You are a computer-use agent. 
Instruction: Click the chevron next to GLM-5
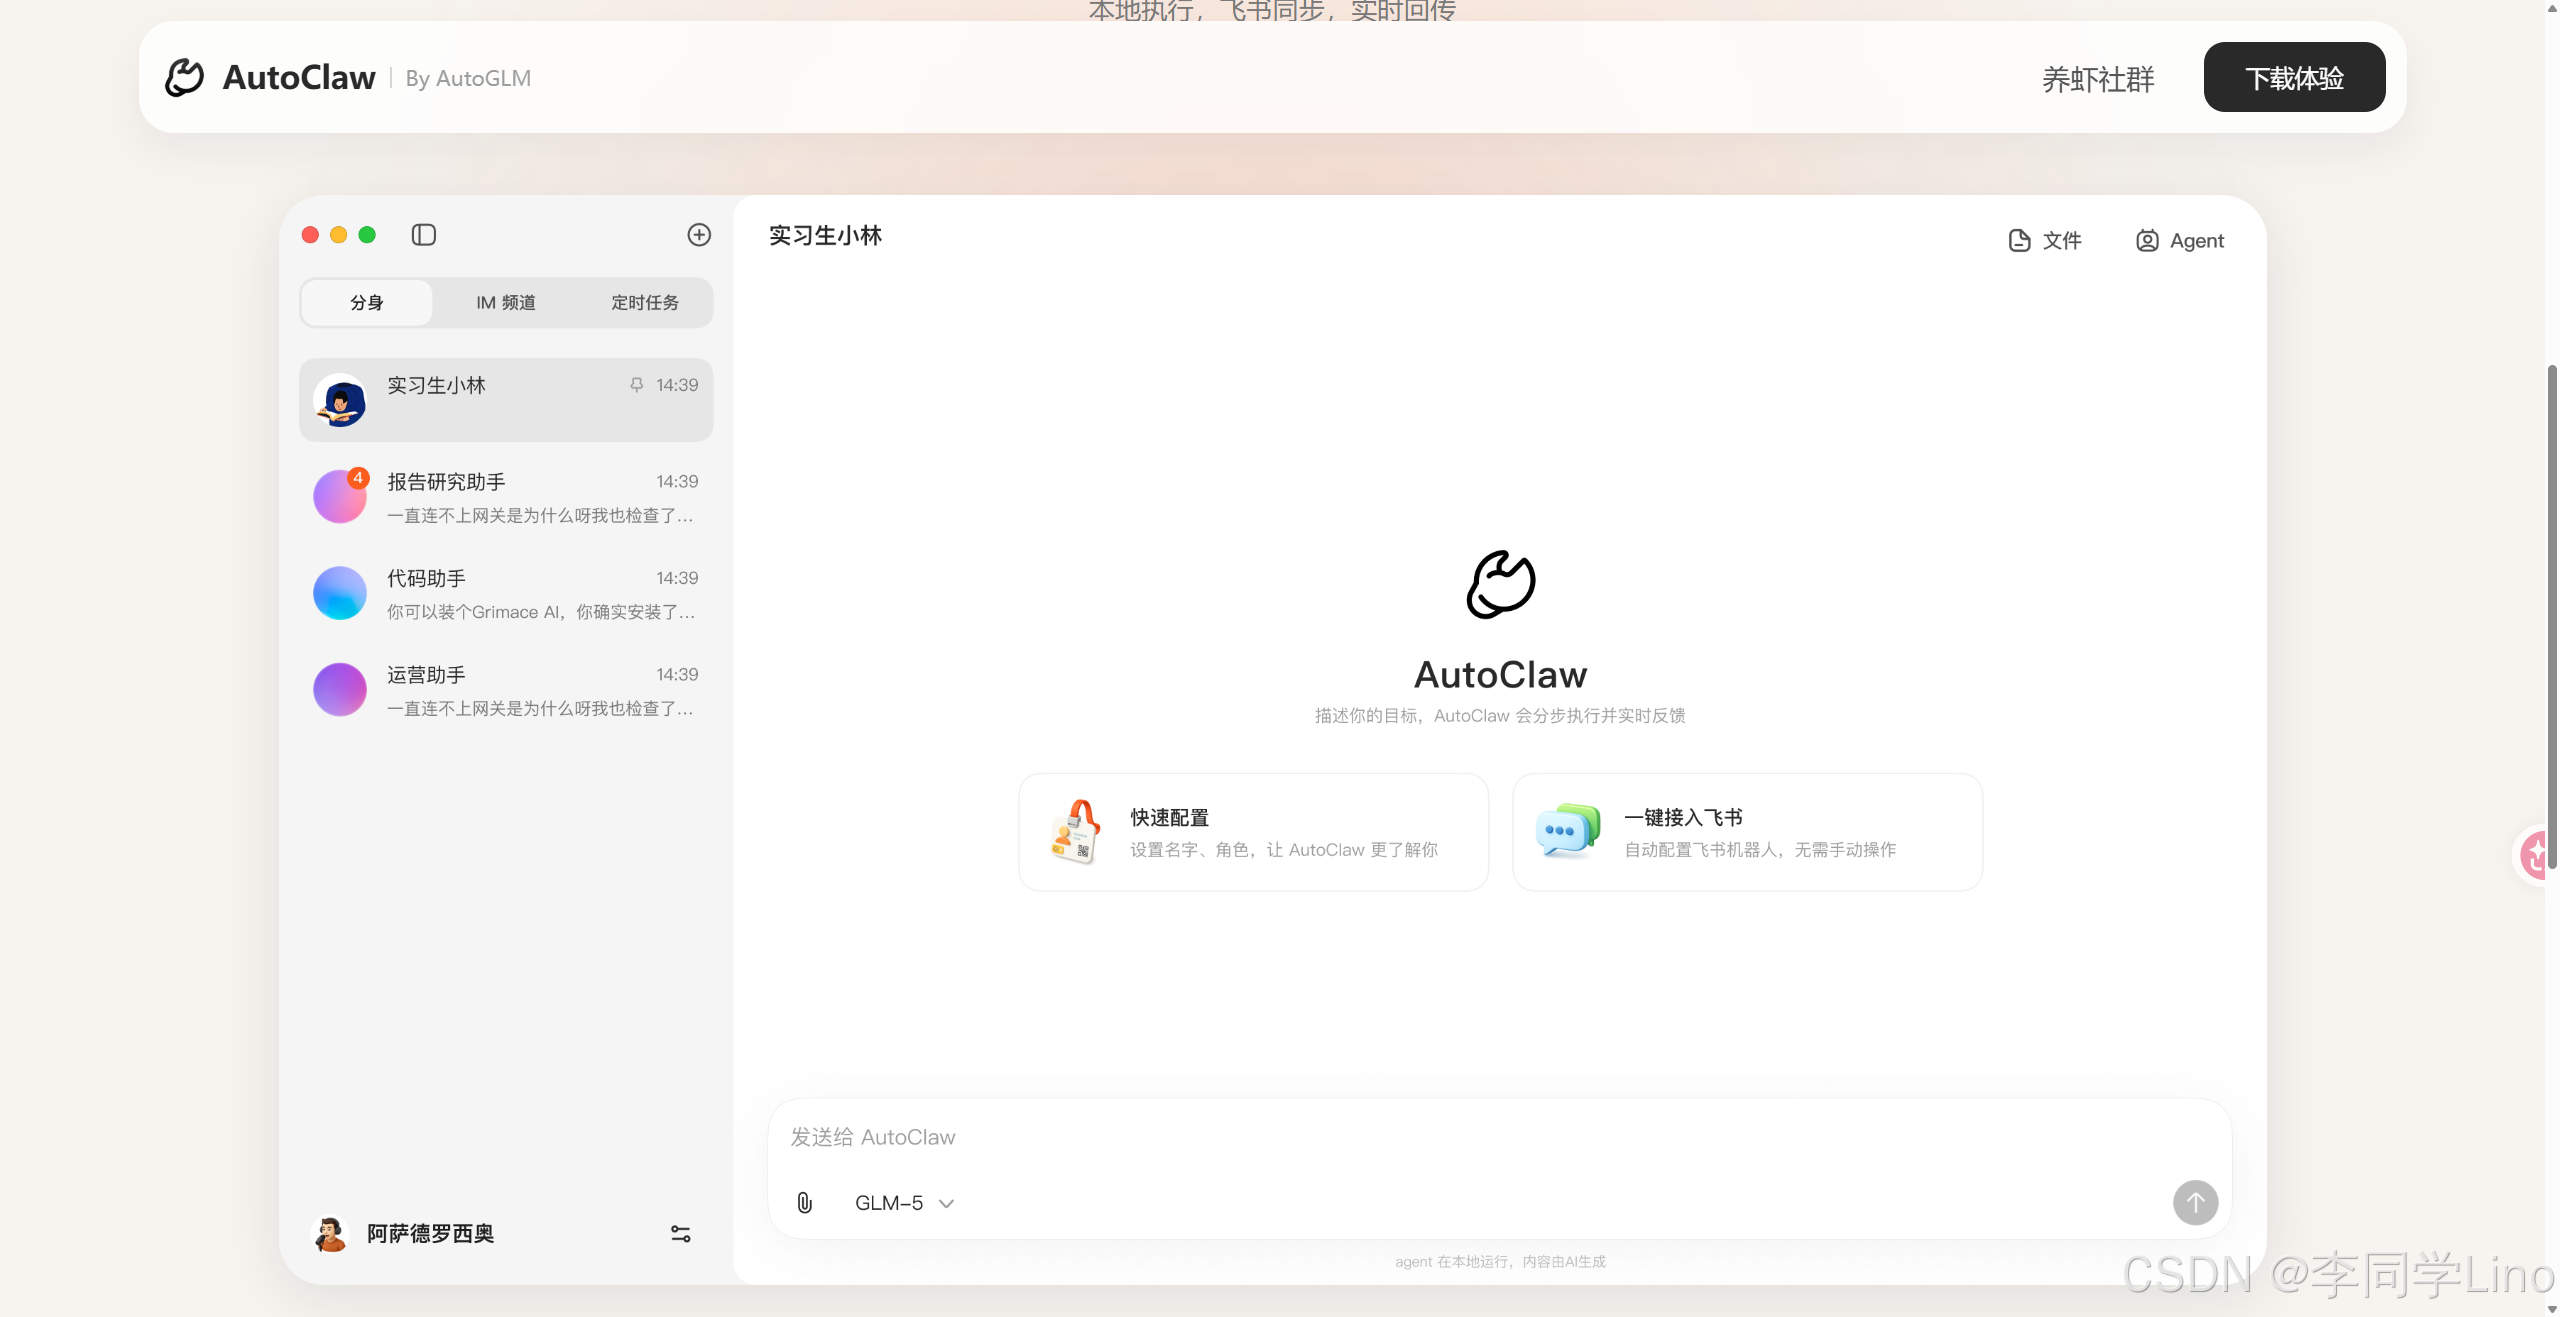coord(946,1204)
